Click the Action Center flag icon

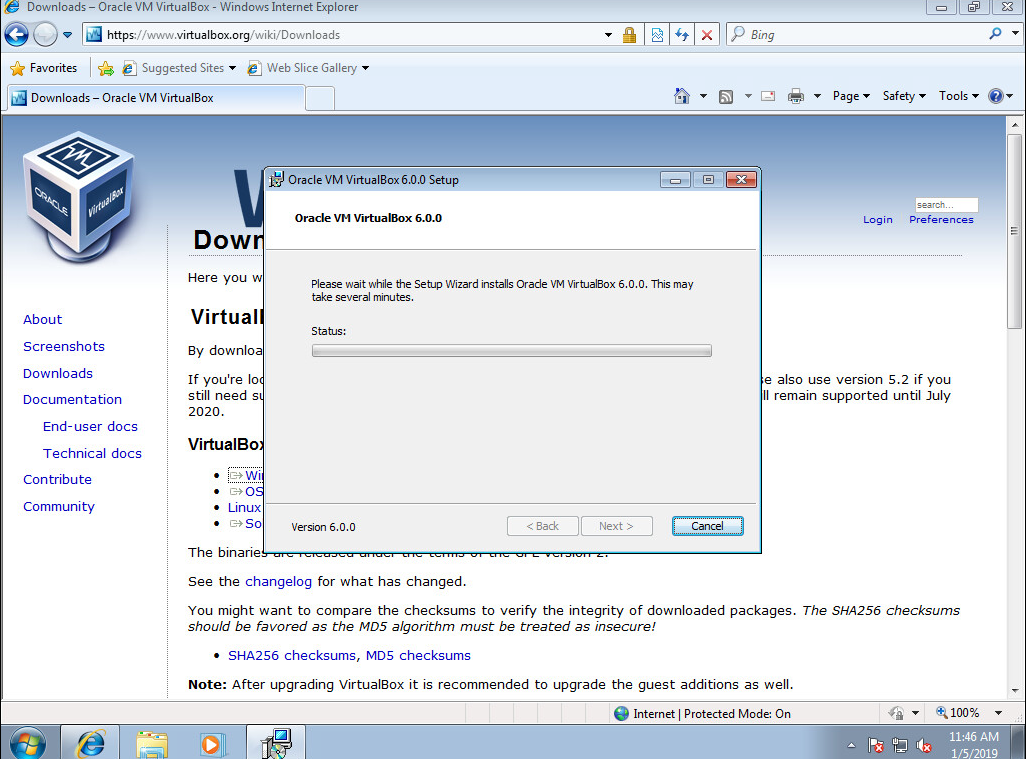pyautogui.click(x=875, y=745)
